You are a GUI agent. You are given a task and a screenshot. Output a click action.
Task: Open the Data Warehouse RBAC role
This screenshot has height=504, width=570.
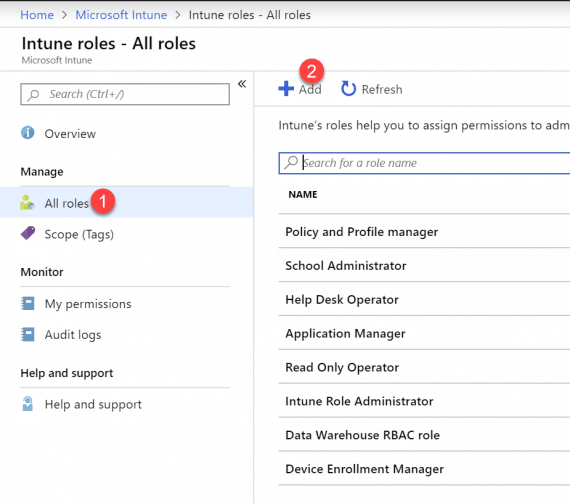(x=362, y=435)
